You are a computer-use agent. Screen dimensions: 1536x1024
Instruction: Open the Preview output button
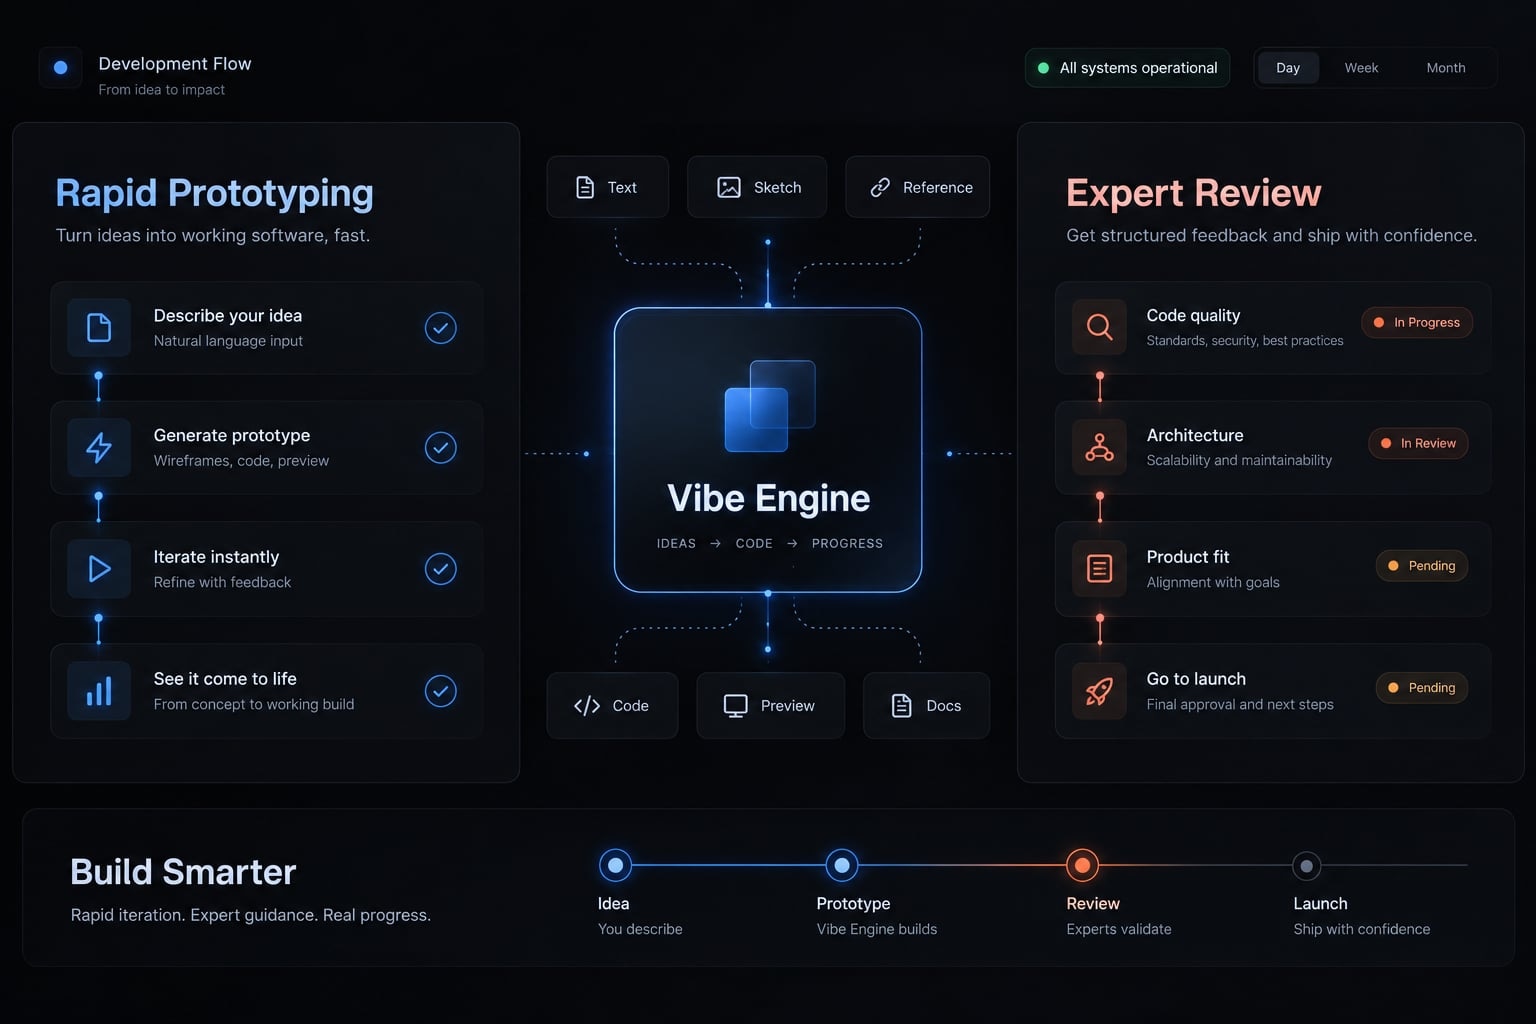click(x=770, y=706)
